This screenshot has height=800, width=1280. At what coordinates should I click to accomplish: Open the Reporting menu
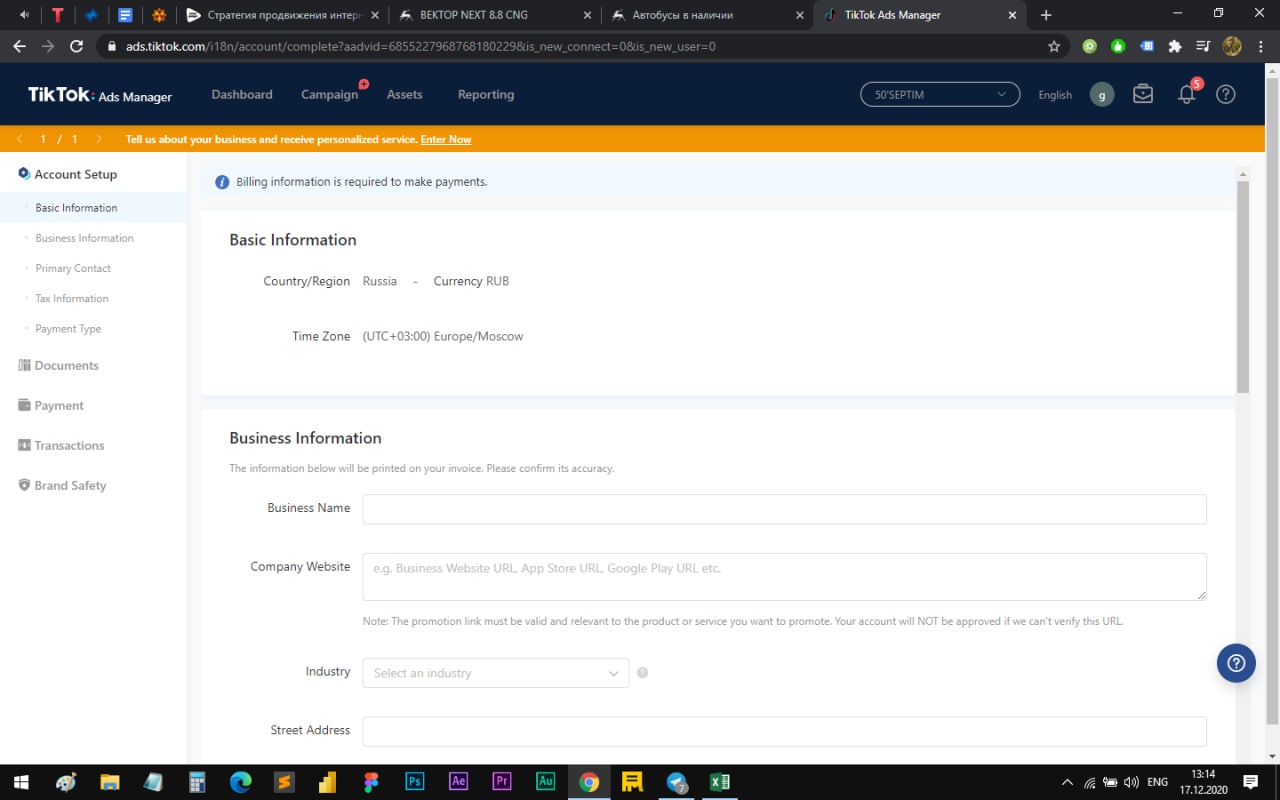486,94
